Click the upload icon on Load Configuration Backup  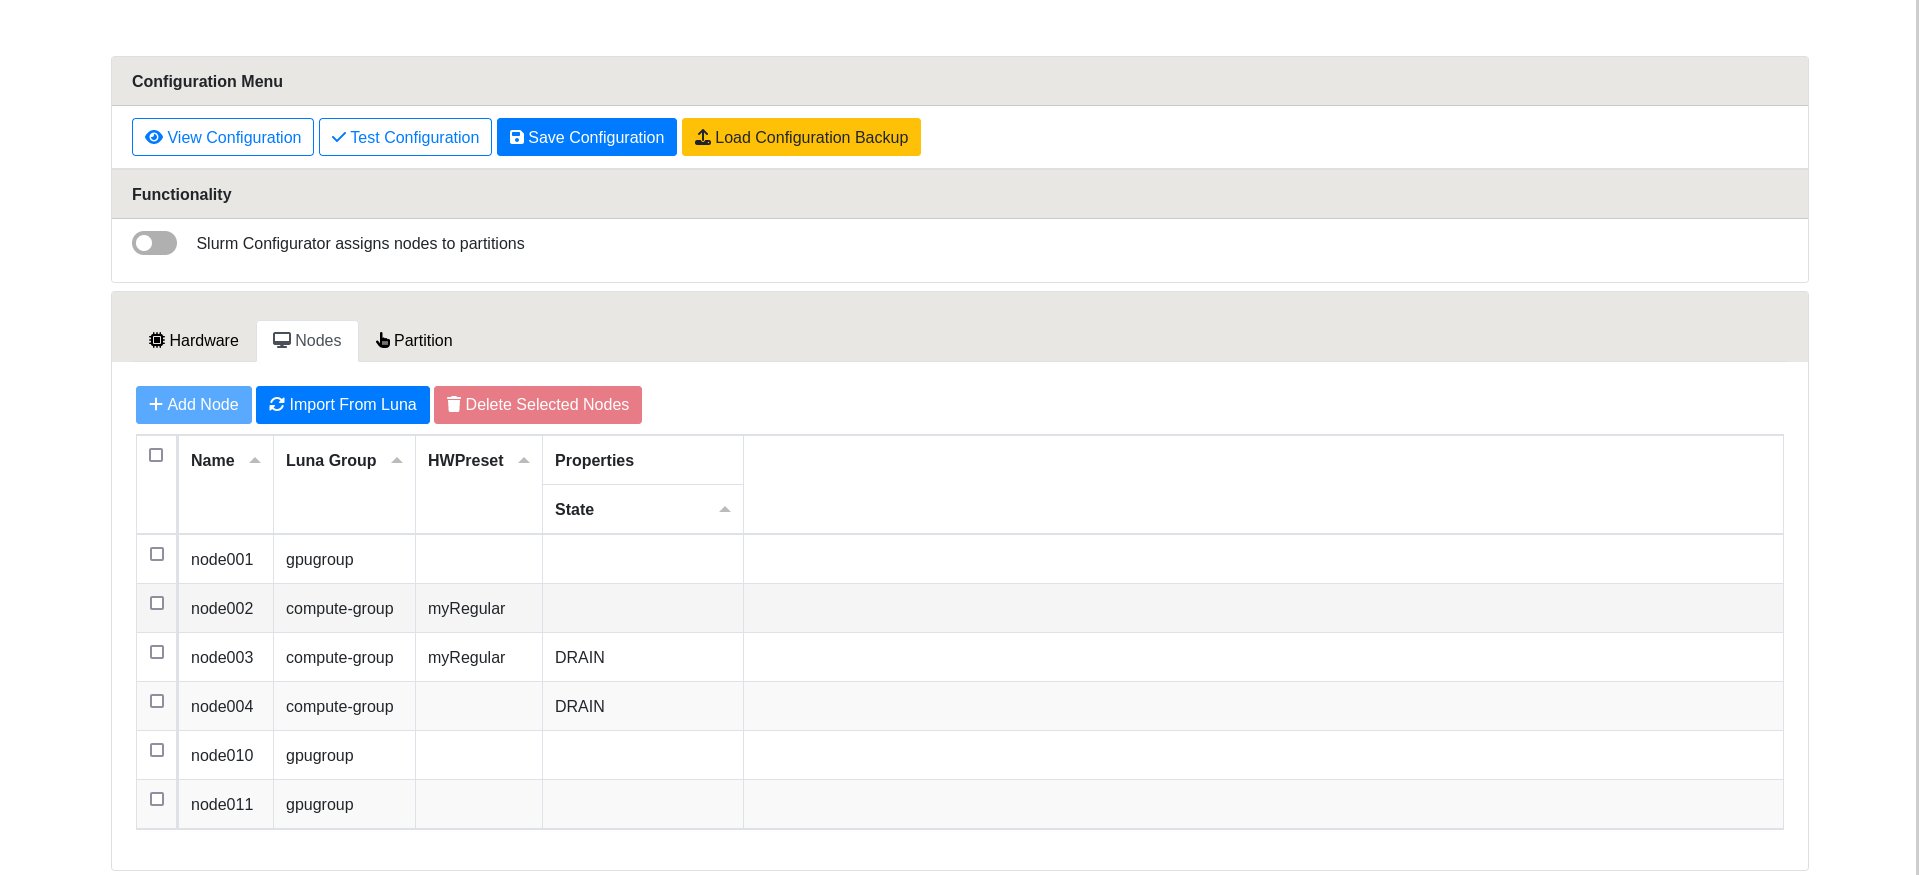(x=703, y=137)
